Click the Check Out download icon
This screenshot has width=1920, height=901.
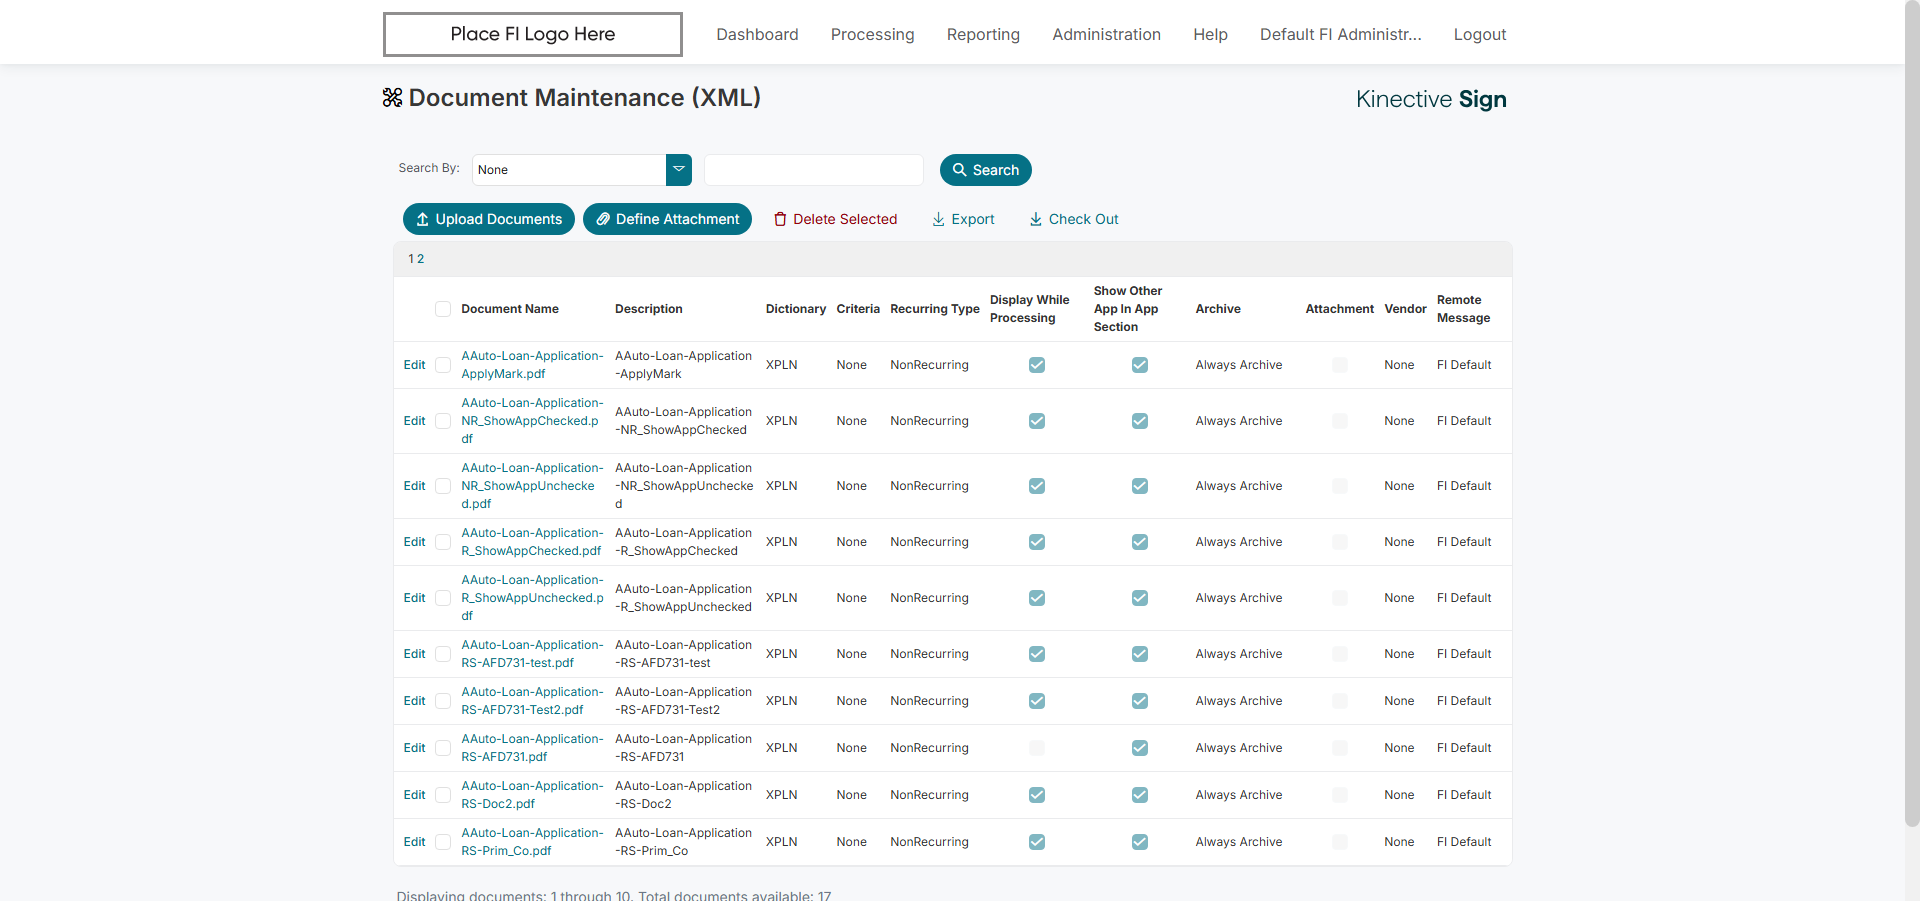tap(1036, 219)
